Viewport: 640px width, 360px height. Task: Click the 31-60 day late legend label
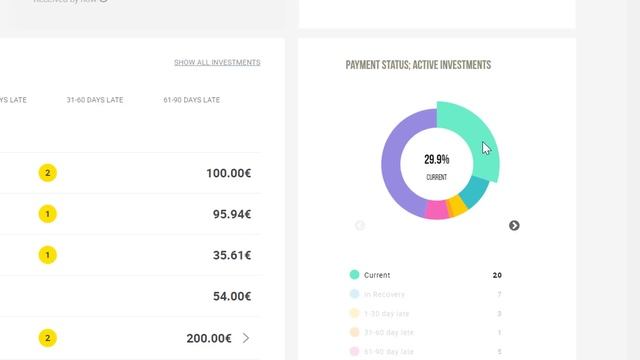tap(389, 332)
